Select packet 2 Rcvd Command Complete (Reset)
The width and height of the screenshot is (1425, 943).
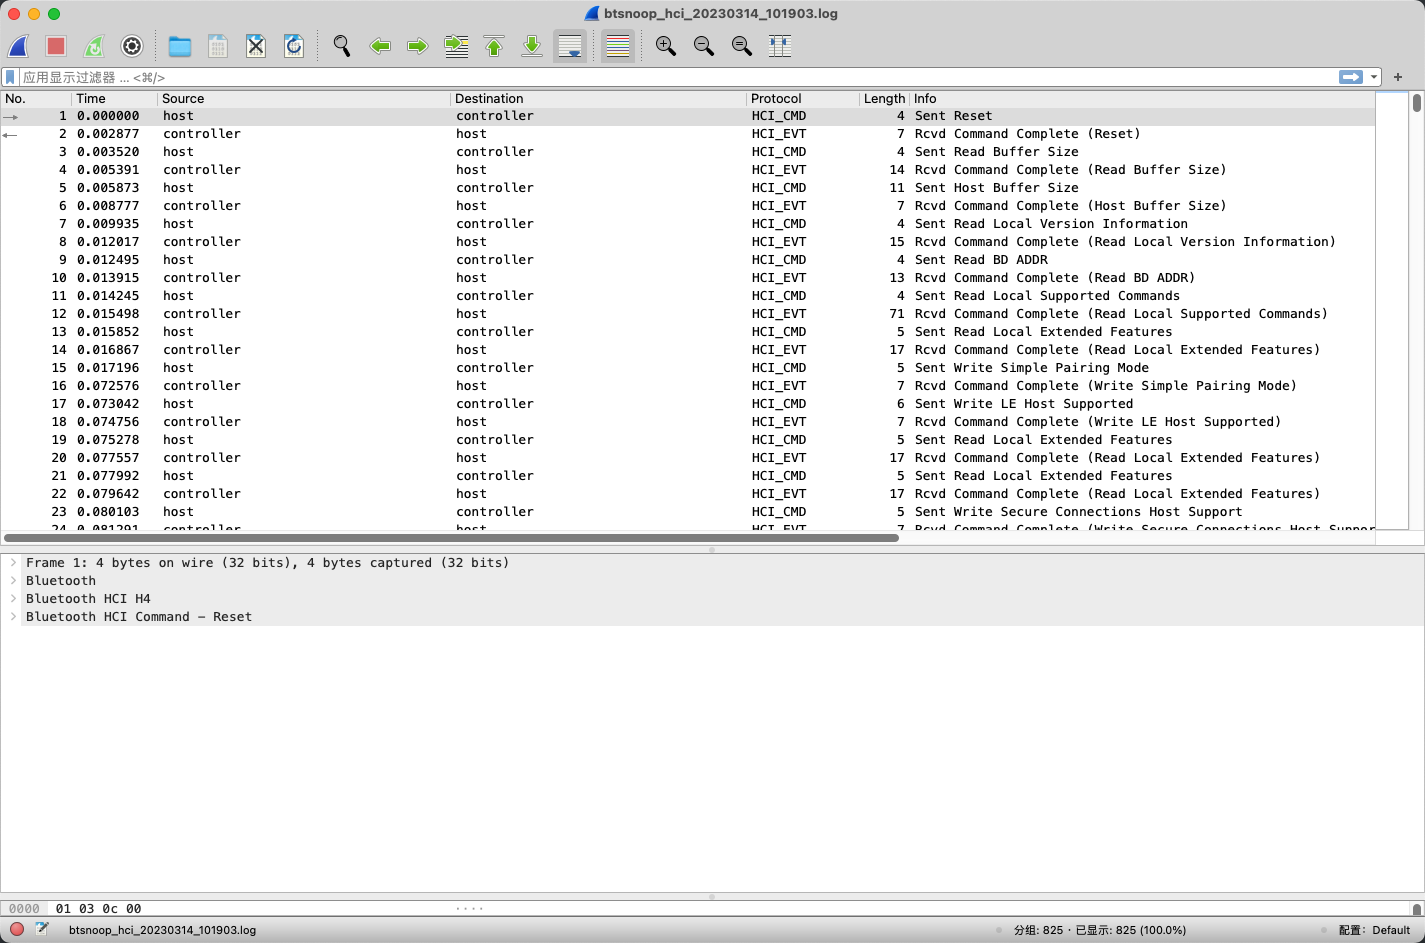pos(688,134)
